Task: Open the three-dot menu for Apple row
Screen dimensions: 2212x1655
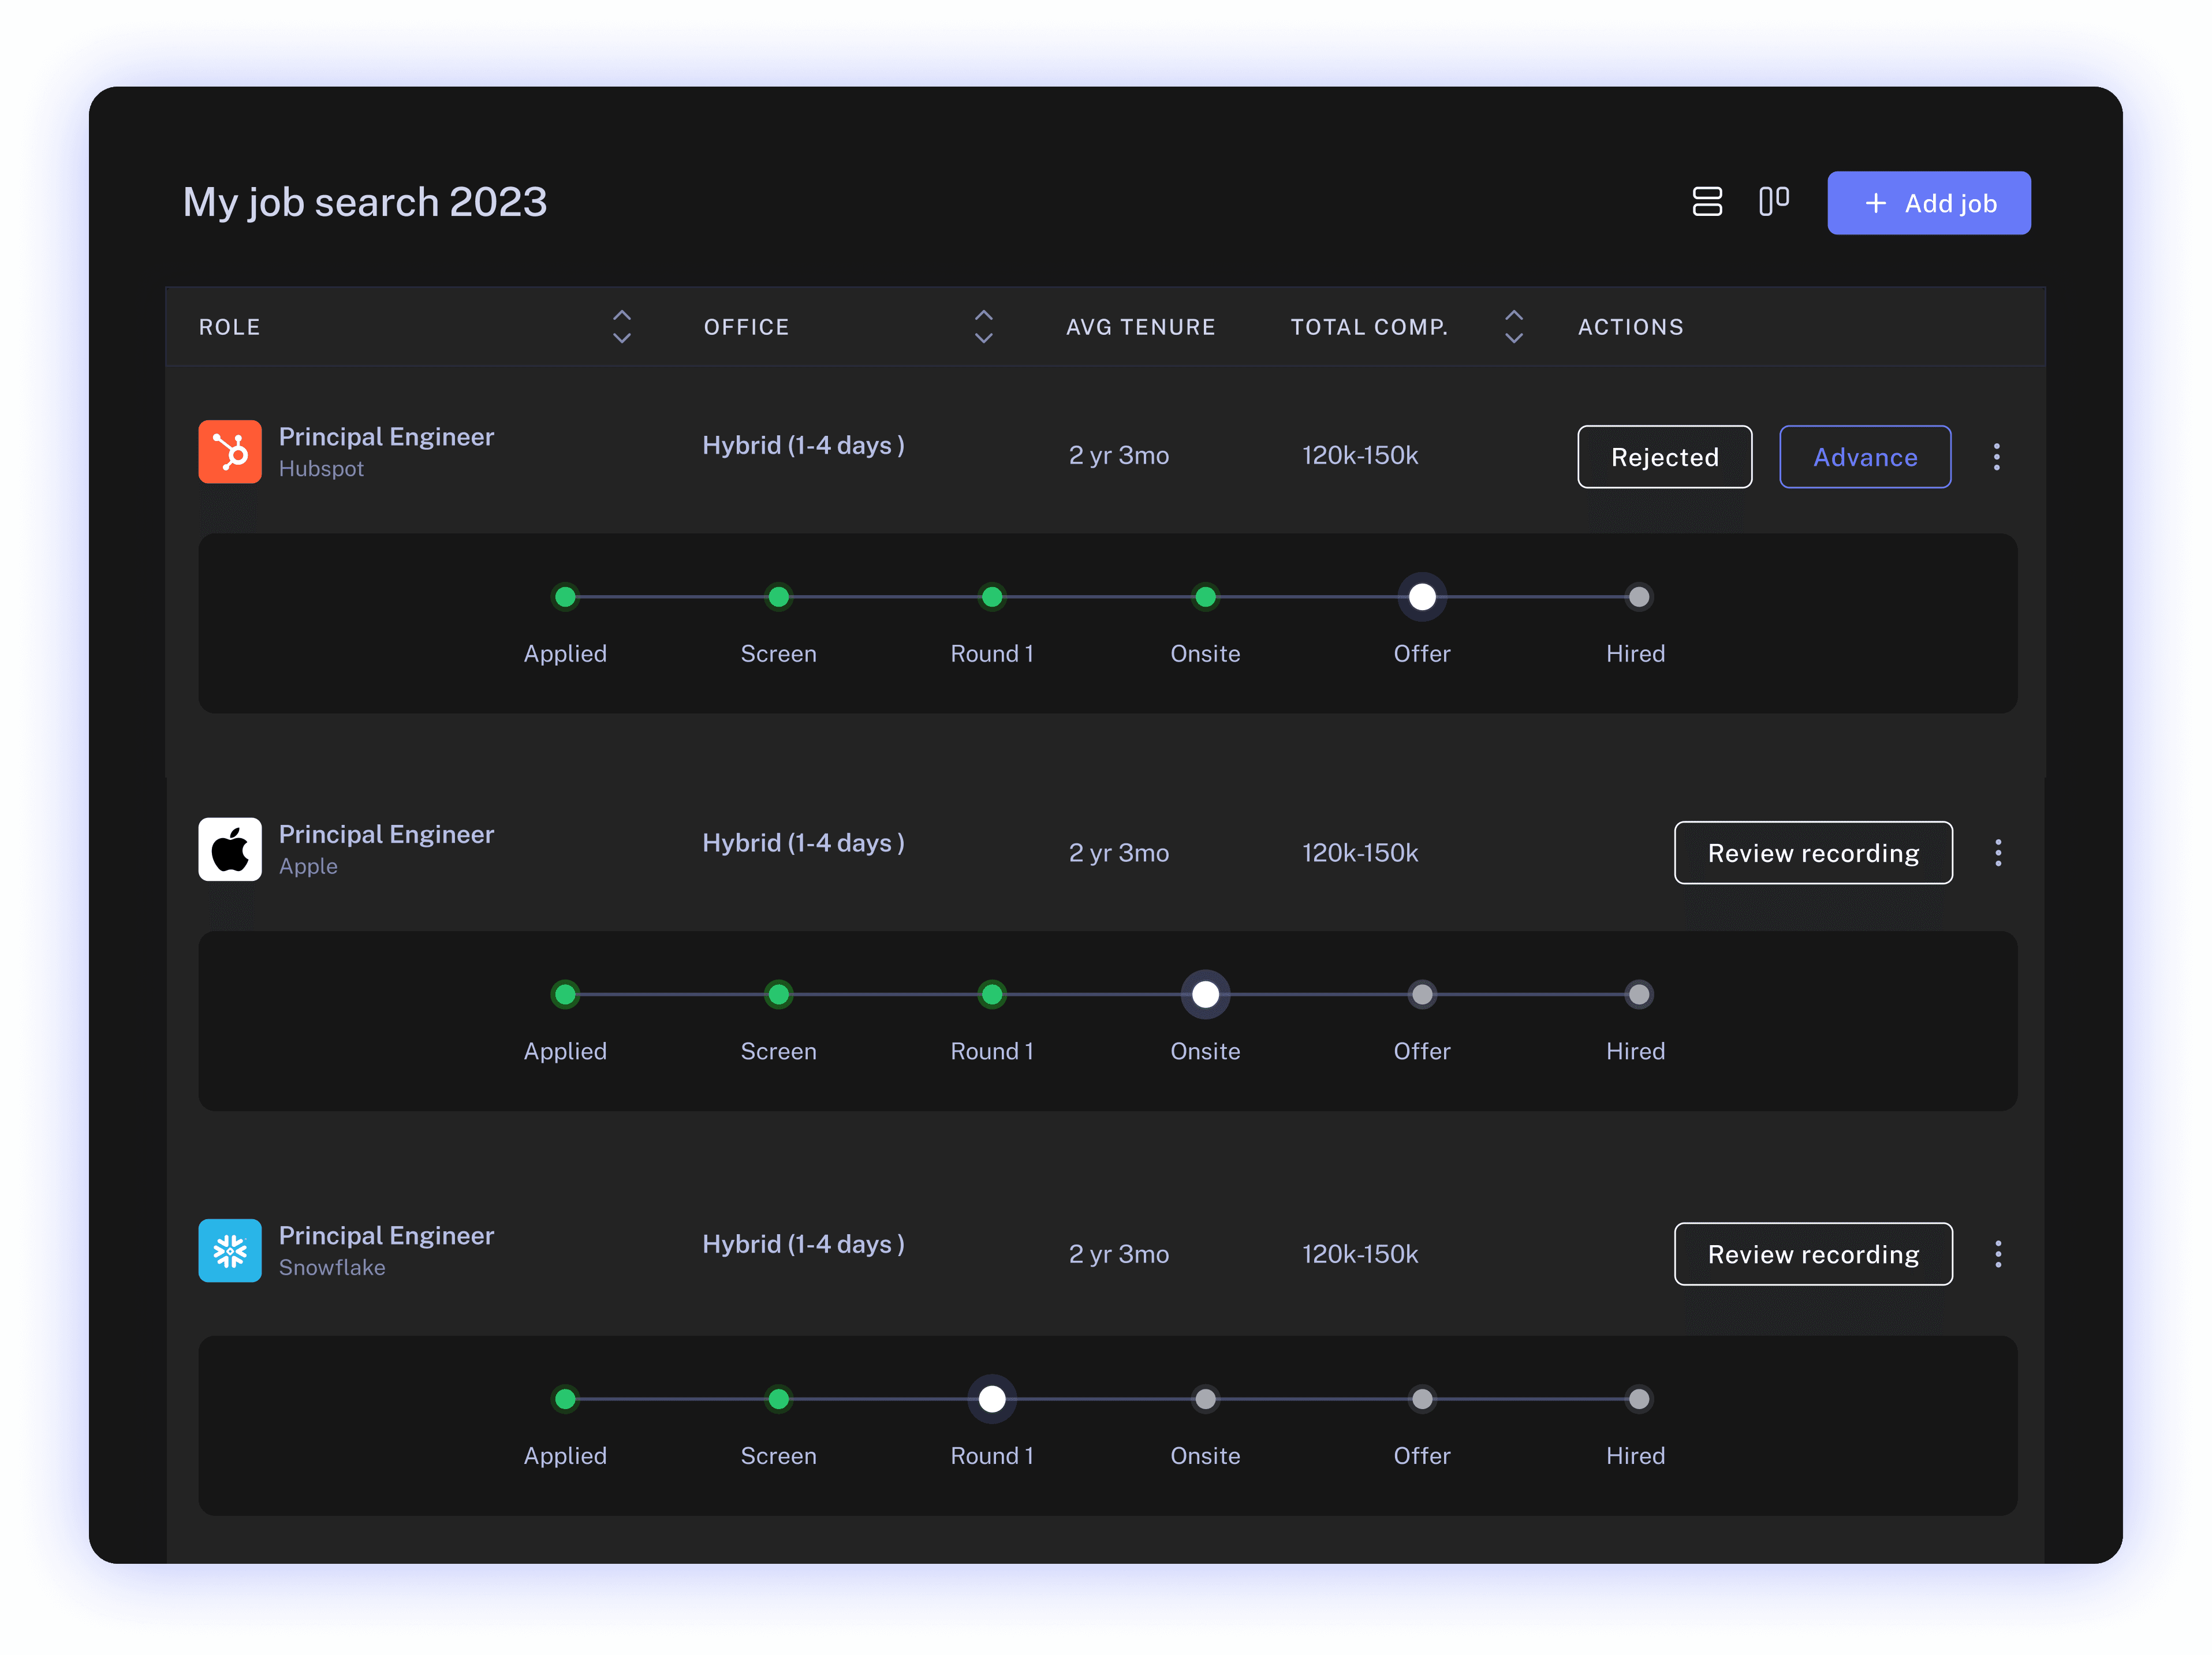Action: pyautogui.click(x=1997, y=853)
